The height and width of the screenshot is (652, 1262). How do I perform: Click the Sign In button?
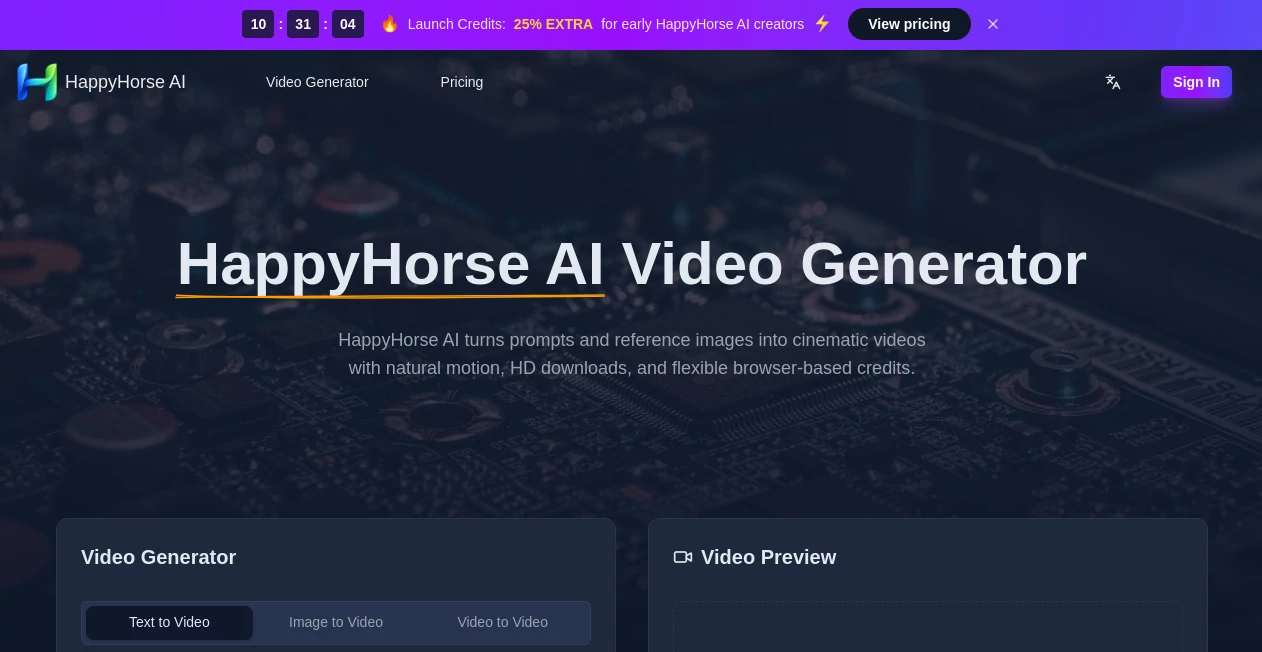(1196, 82)
